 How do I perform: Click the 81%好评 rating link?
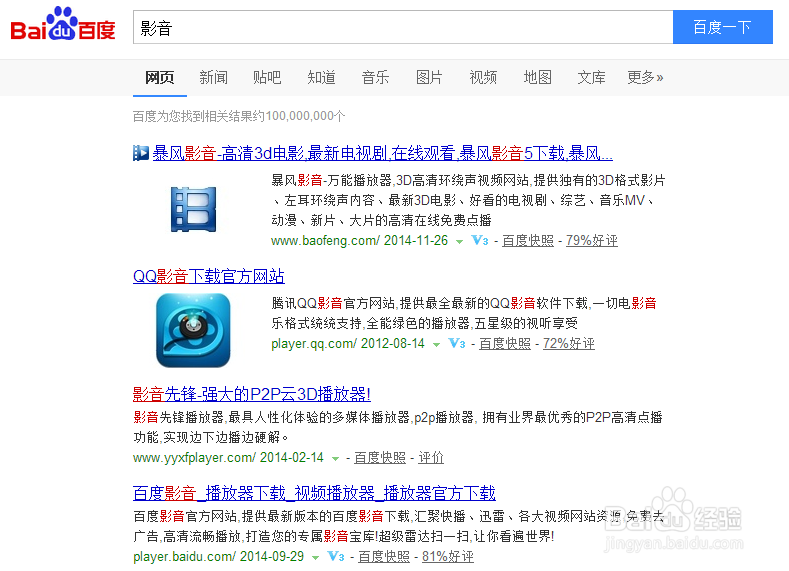448,556
